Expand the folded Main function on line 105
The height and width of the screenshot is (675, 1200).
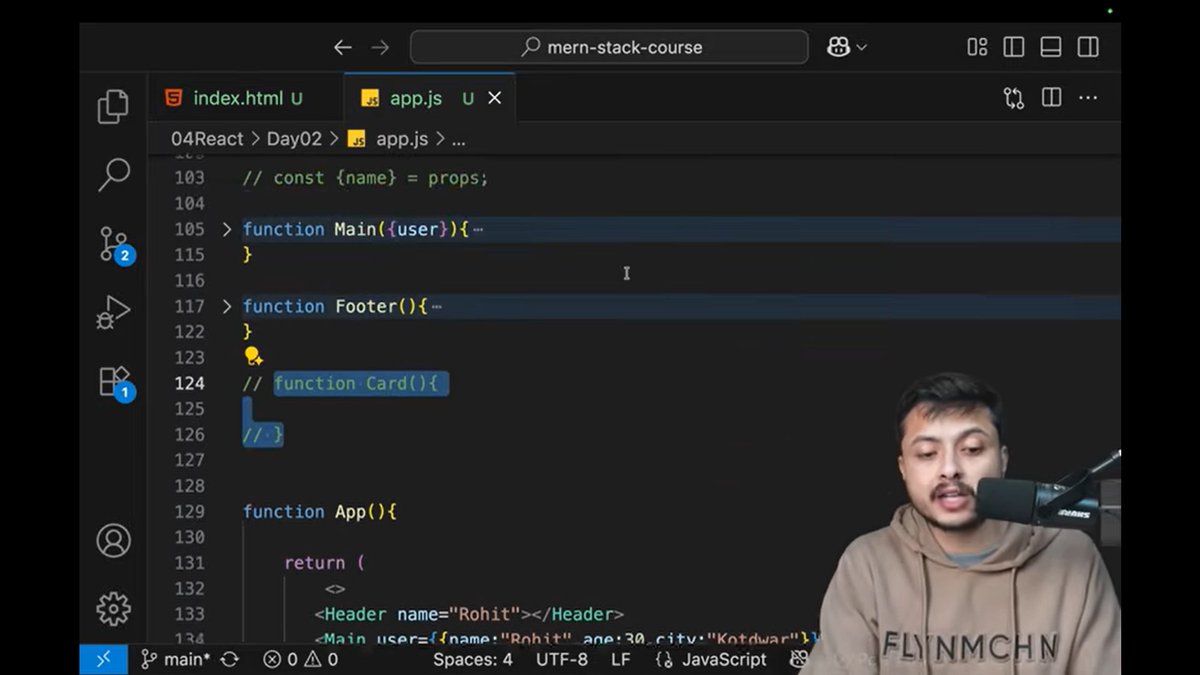(226, 229)
